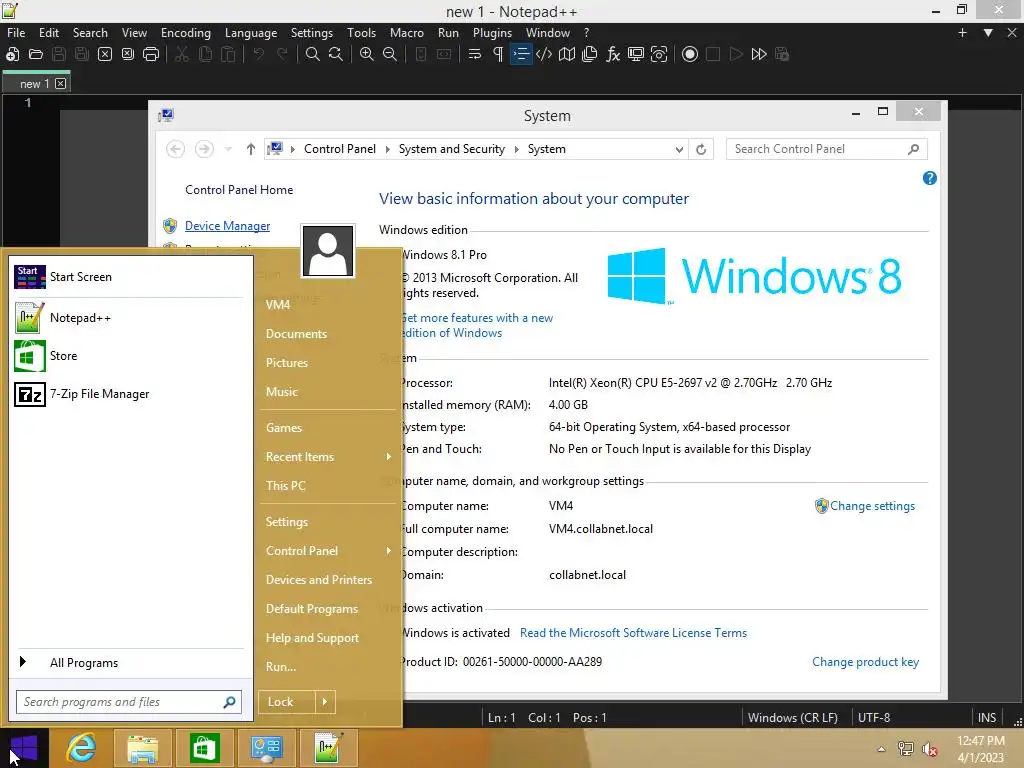Click the New file icon in Notepad++

[12, 54]
